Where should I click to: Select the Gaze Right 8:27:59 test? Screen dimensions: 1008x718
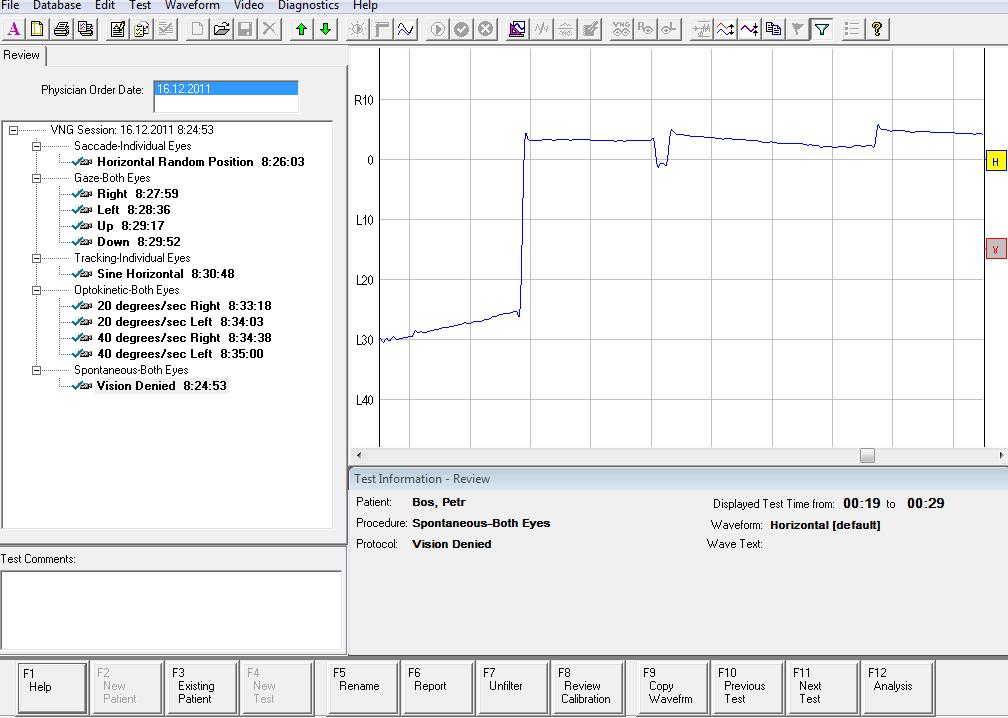(138, 194)
